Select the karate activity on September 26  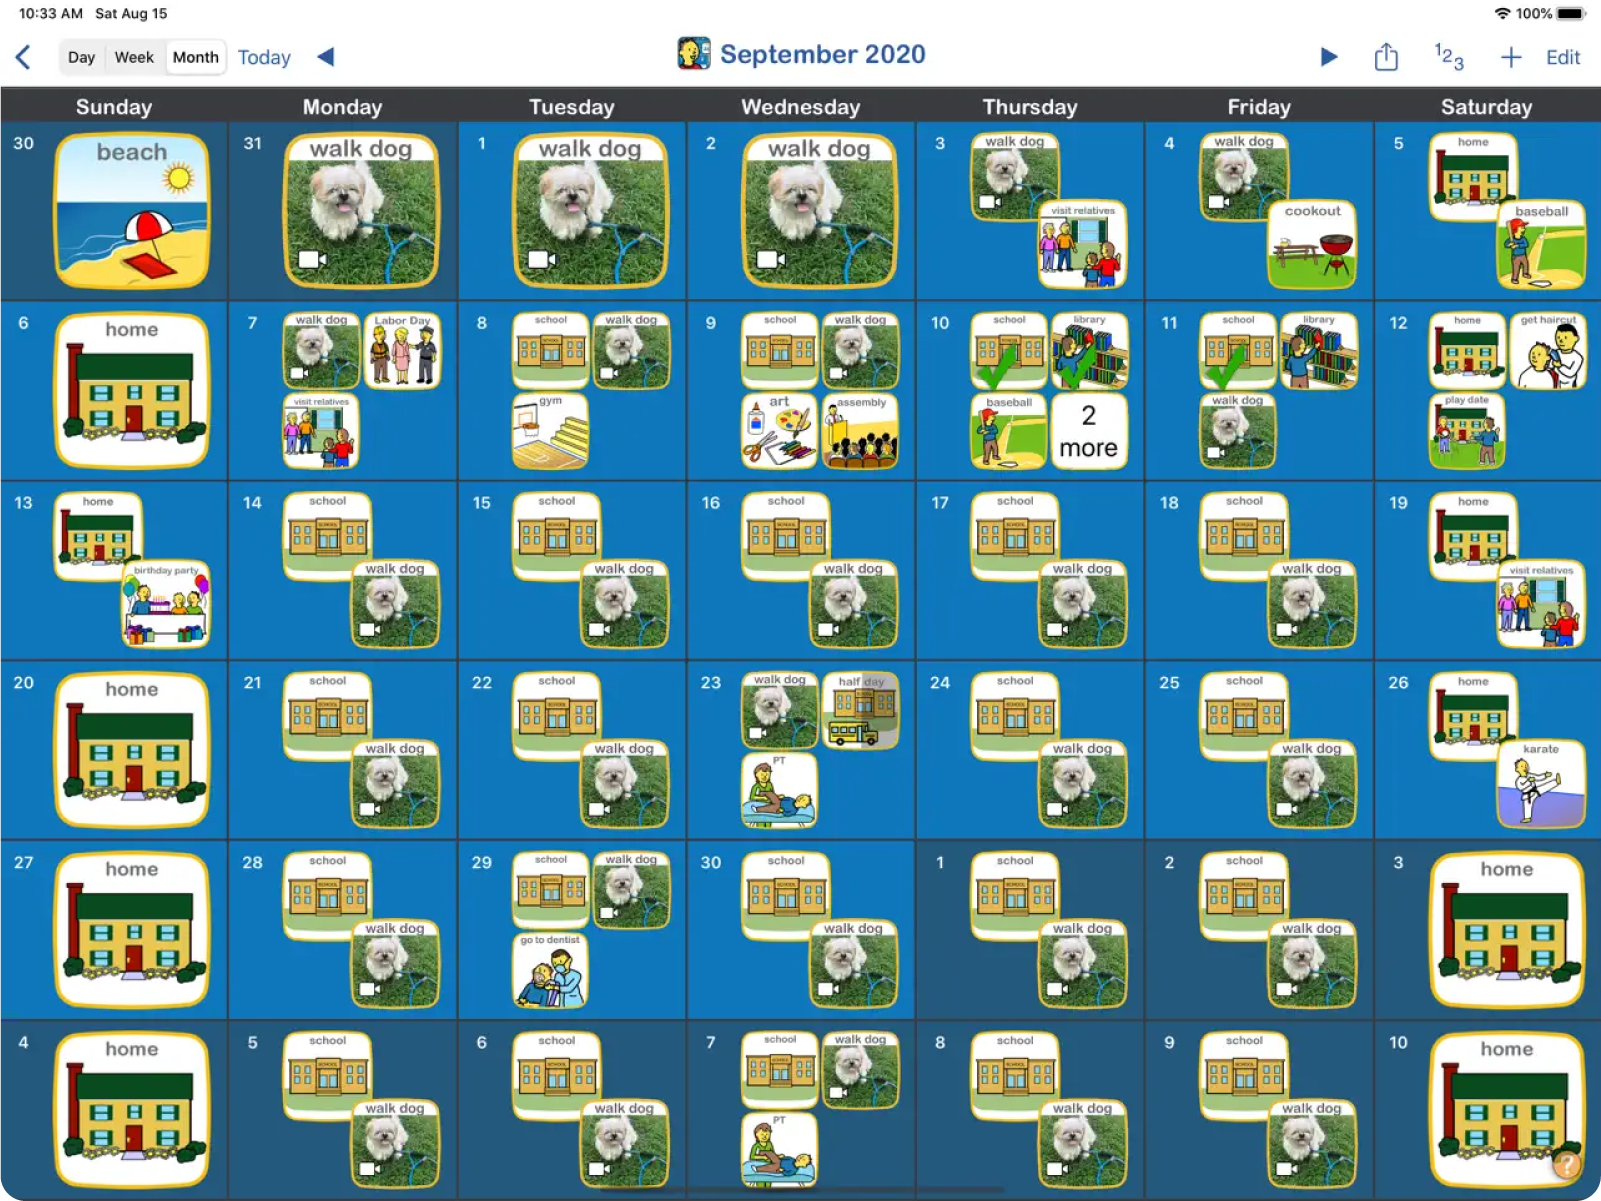click(1540, 783)
